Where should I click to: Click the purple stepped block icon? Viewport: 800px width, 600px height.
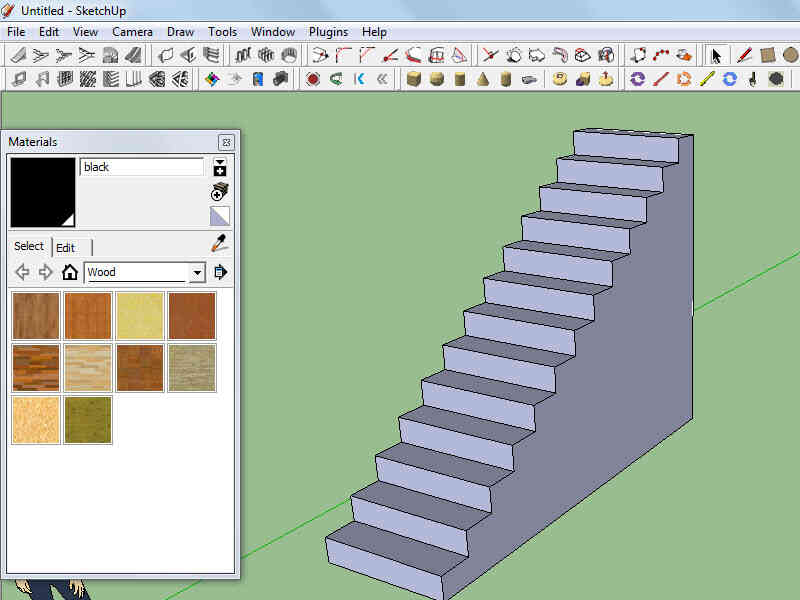pyautogui.click(x=583, y=79)
